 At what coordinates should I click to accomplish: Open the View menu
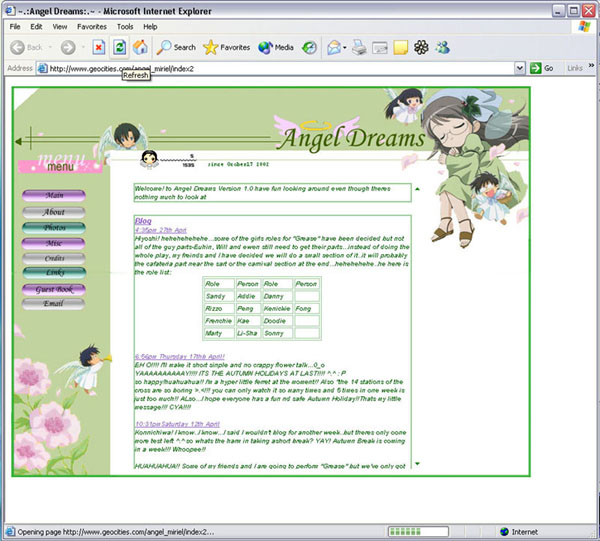(x=60, y=26)
